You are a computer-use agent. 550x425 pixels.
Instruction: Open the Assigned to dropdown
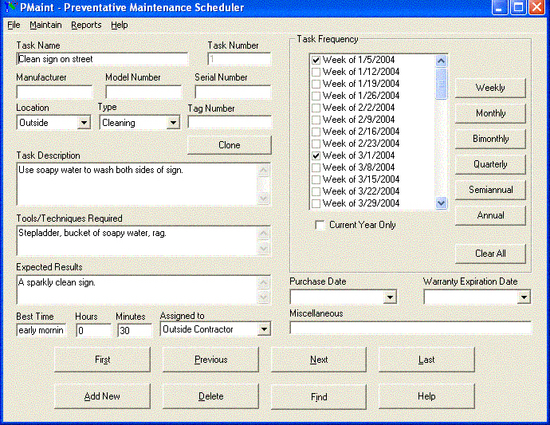pyautogui.click(x=264, y=329)
